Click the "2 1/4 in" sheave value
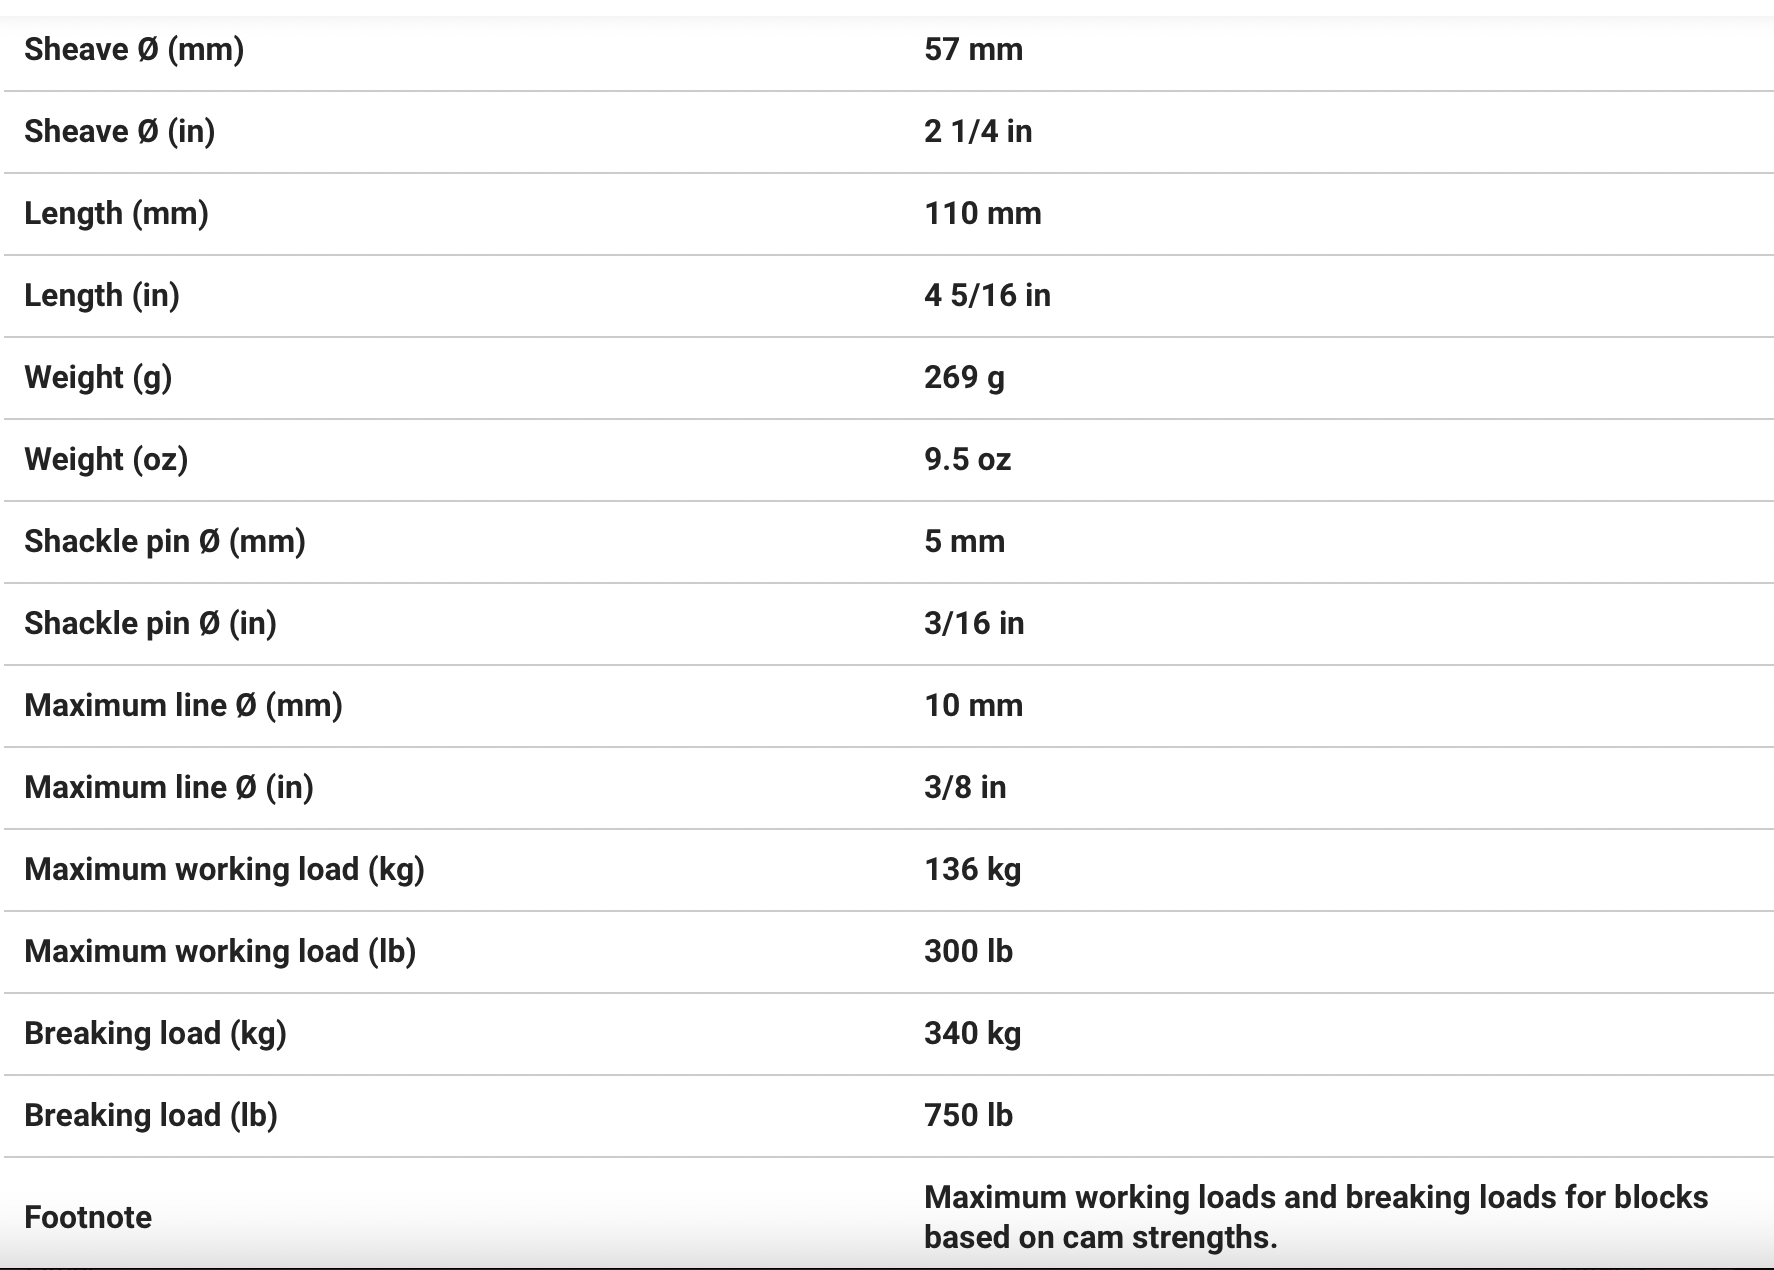1774x1270 pixels. coord(978,131)
